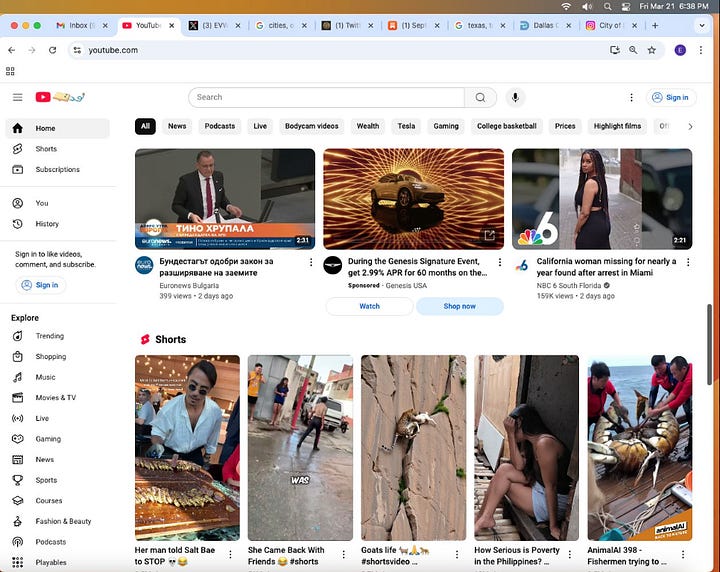Screen dimensions: 720x572
Task: Click the macOS volume icon
Action: click(x=587, y=6)
